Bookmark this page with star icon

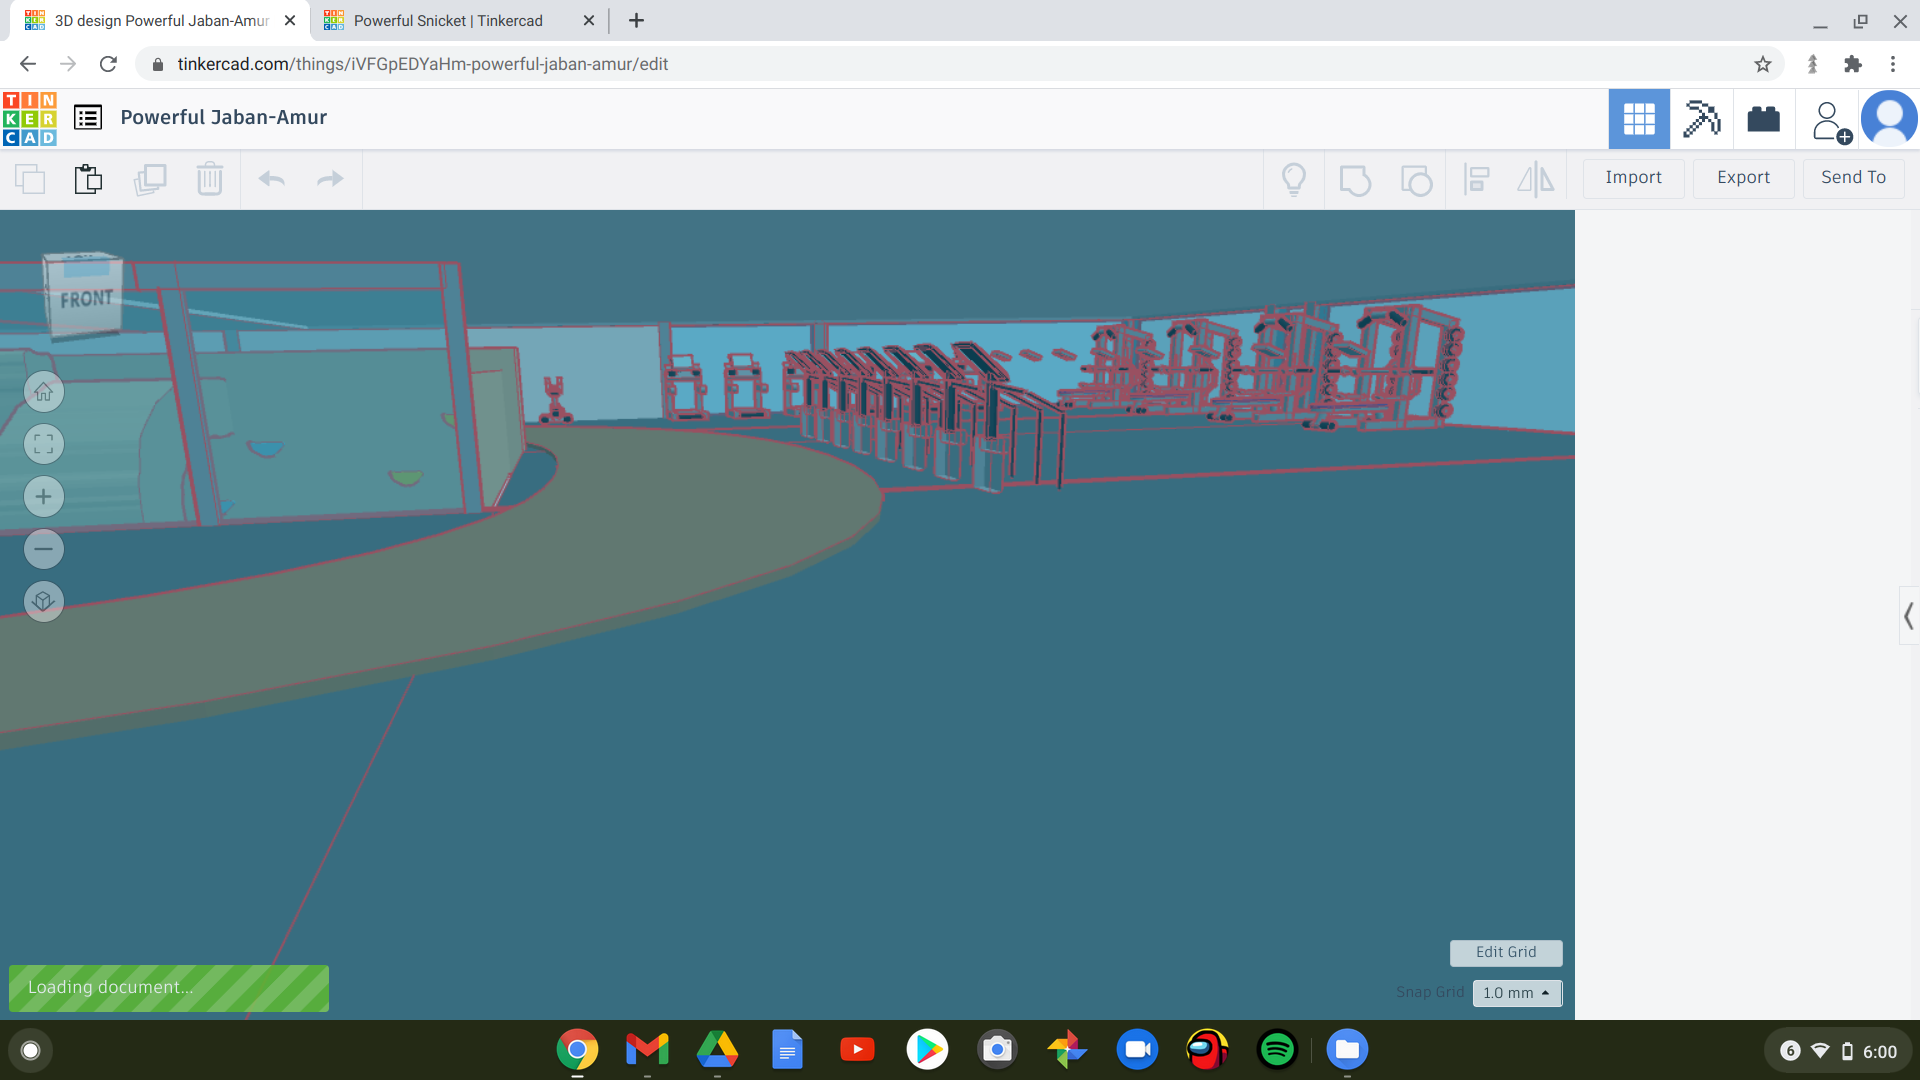(x=1763, y=64)
